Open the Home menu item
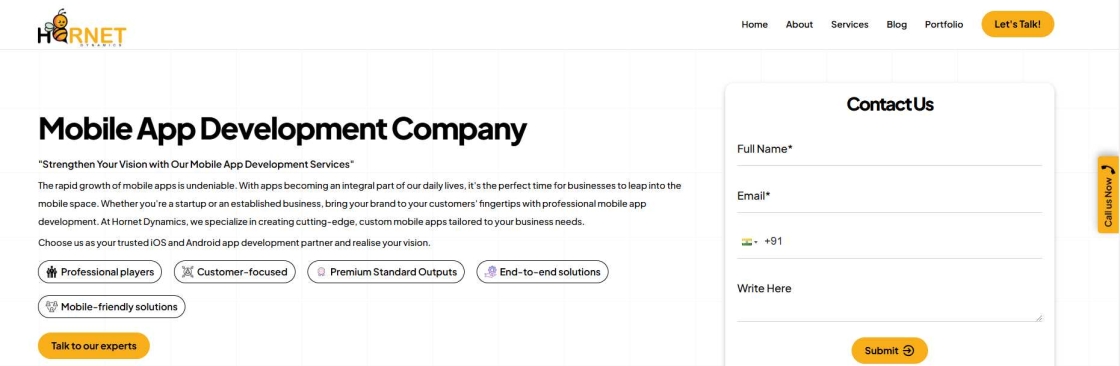1120x366 pixels. pyautogui.click(x=754, y=24)
